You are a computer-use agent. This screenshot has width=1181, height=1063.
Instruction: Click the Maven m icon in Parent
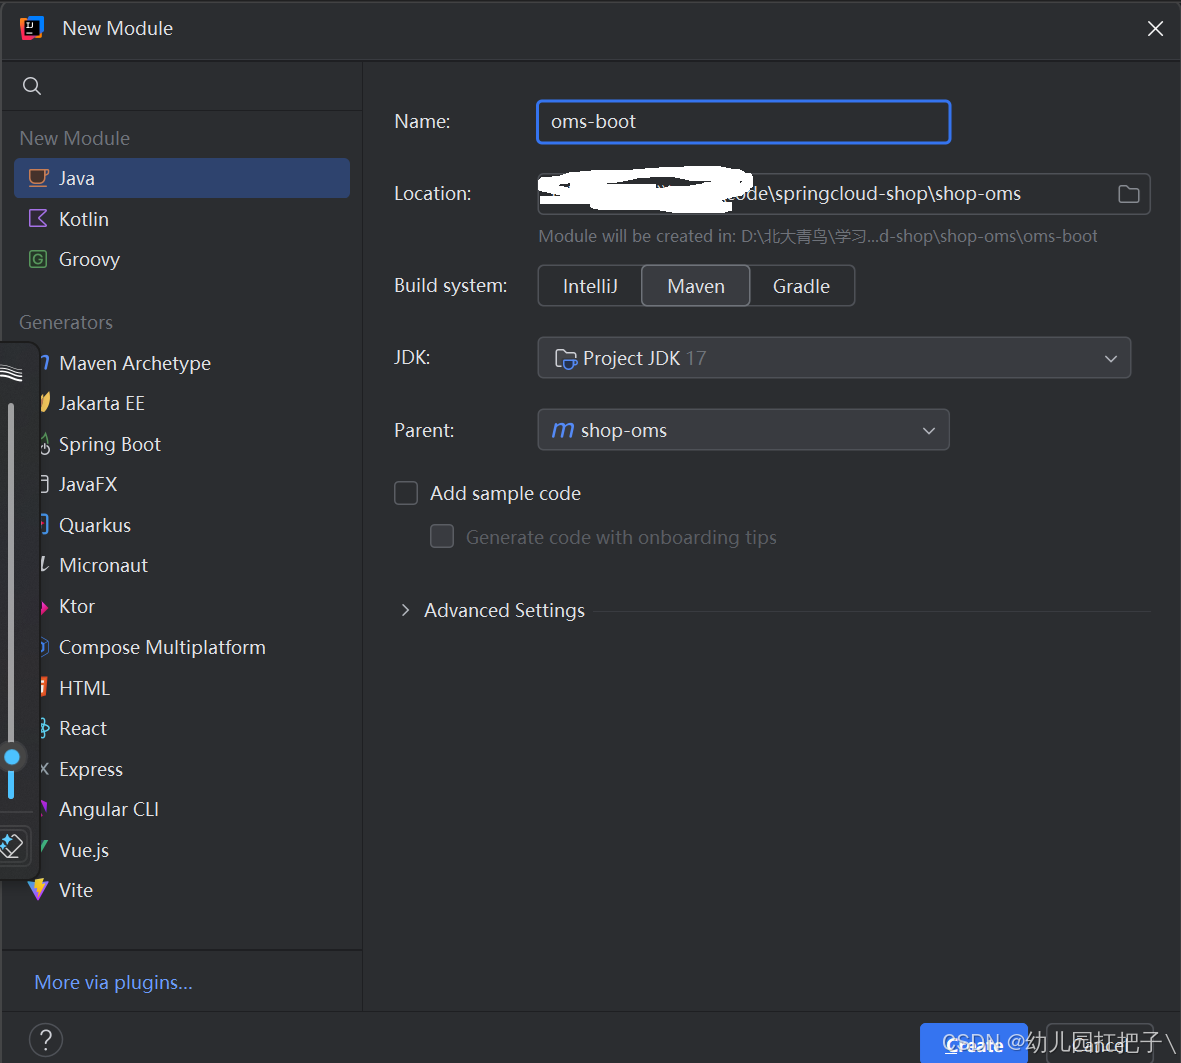pyautogui.click(x=563, y=430)
